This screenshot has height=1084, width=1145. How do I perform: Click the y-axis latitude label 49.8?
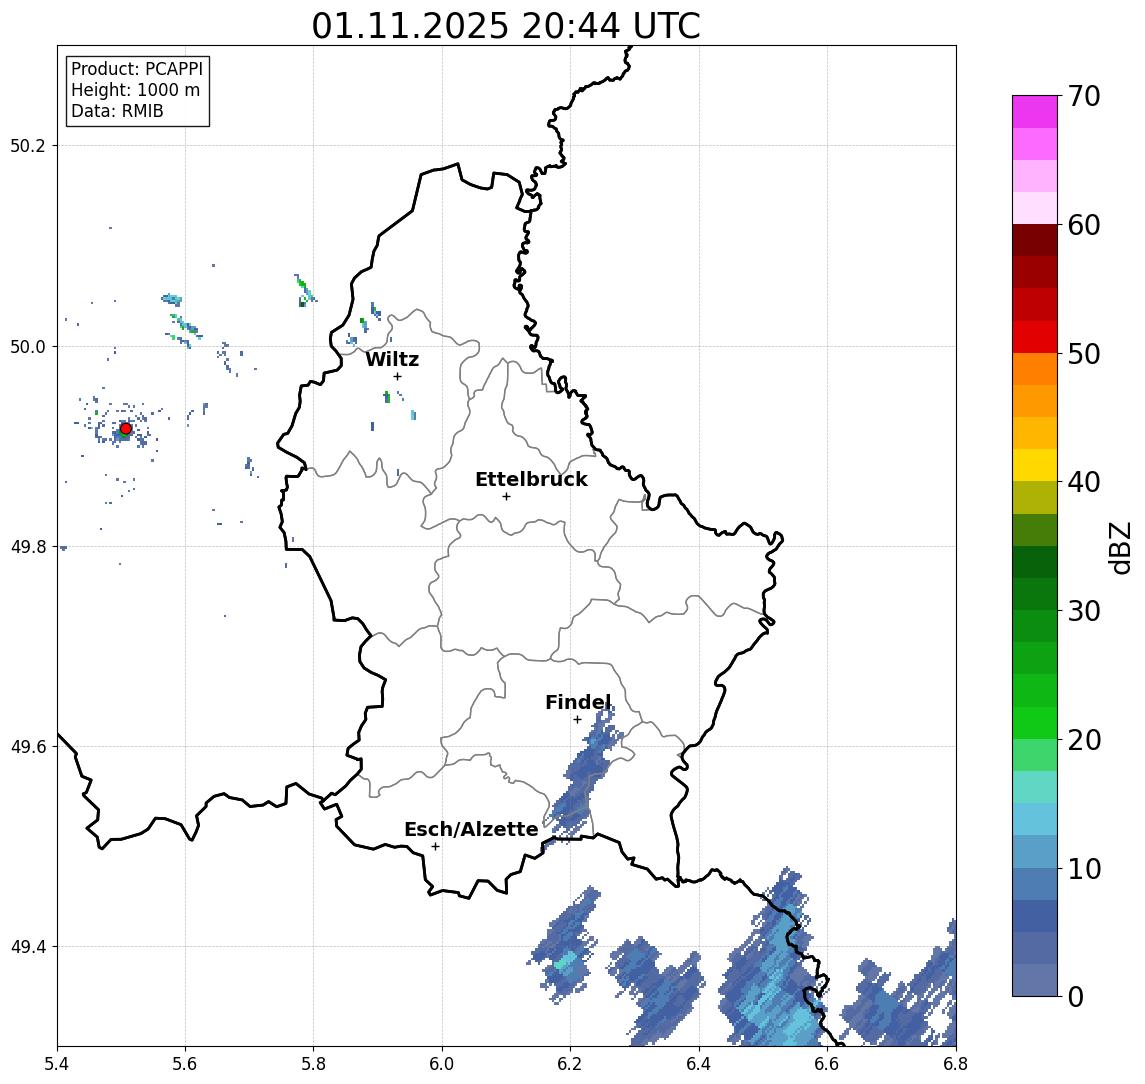(28, 546)
